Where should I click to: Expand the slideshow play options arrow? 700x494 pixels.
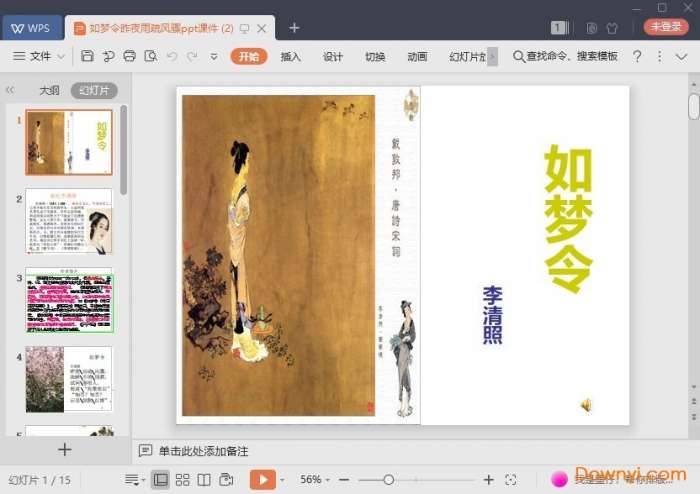(x=282, y=480)
